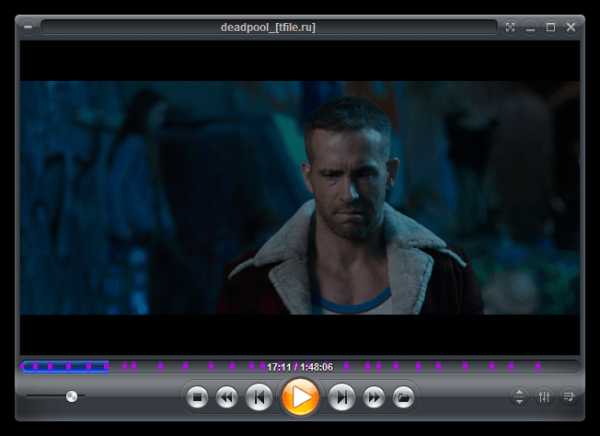The image size is (600, 436).
Task: Close the player window
Action: (x=571, y=27)
